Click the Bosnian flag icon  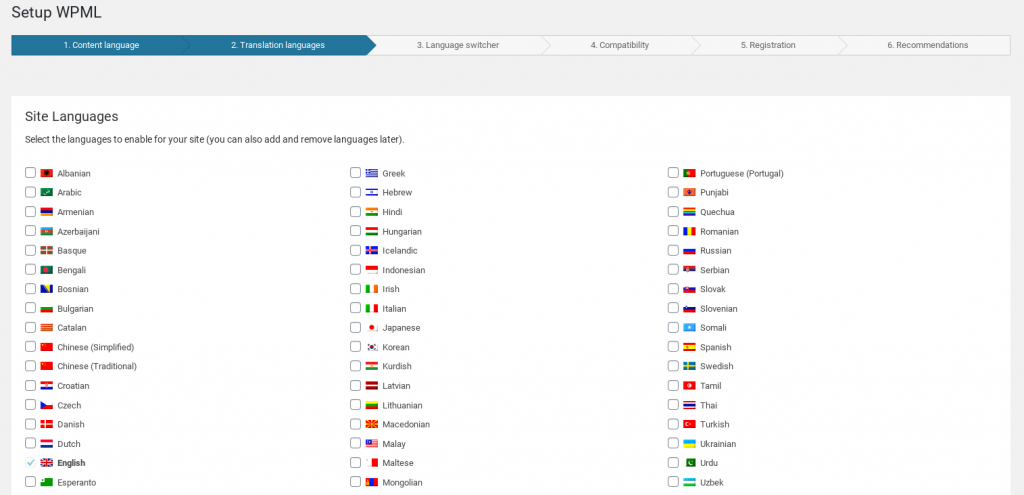point(46,289)
